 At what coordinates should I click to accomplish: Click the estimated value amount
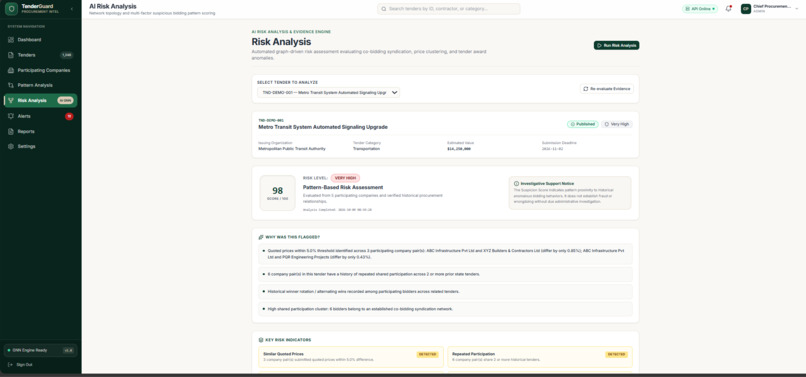point(459,149)
